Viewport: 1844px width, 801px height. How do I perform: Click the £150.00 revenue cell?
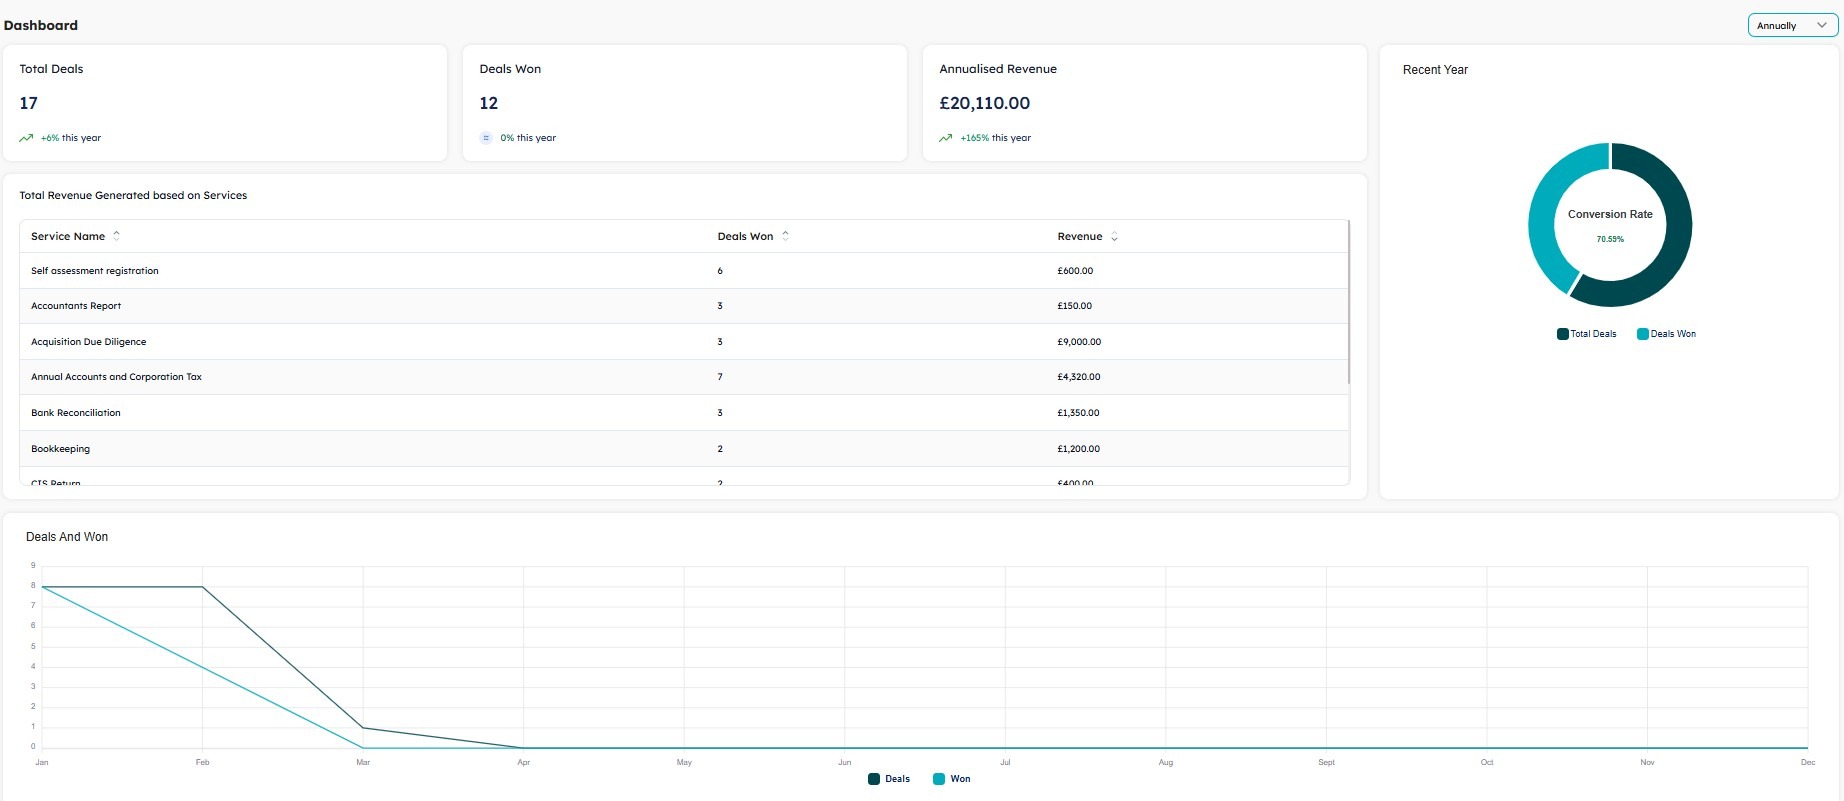point(1074,306)
